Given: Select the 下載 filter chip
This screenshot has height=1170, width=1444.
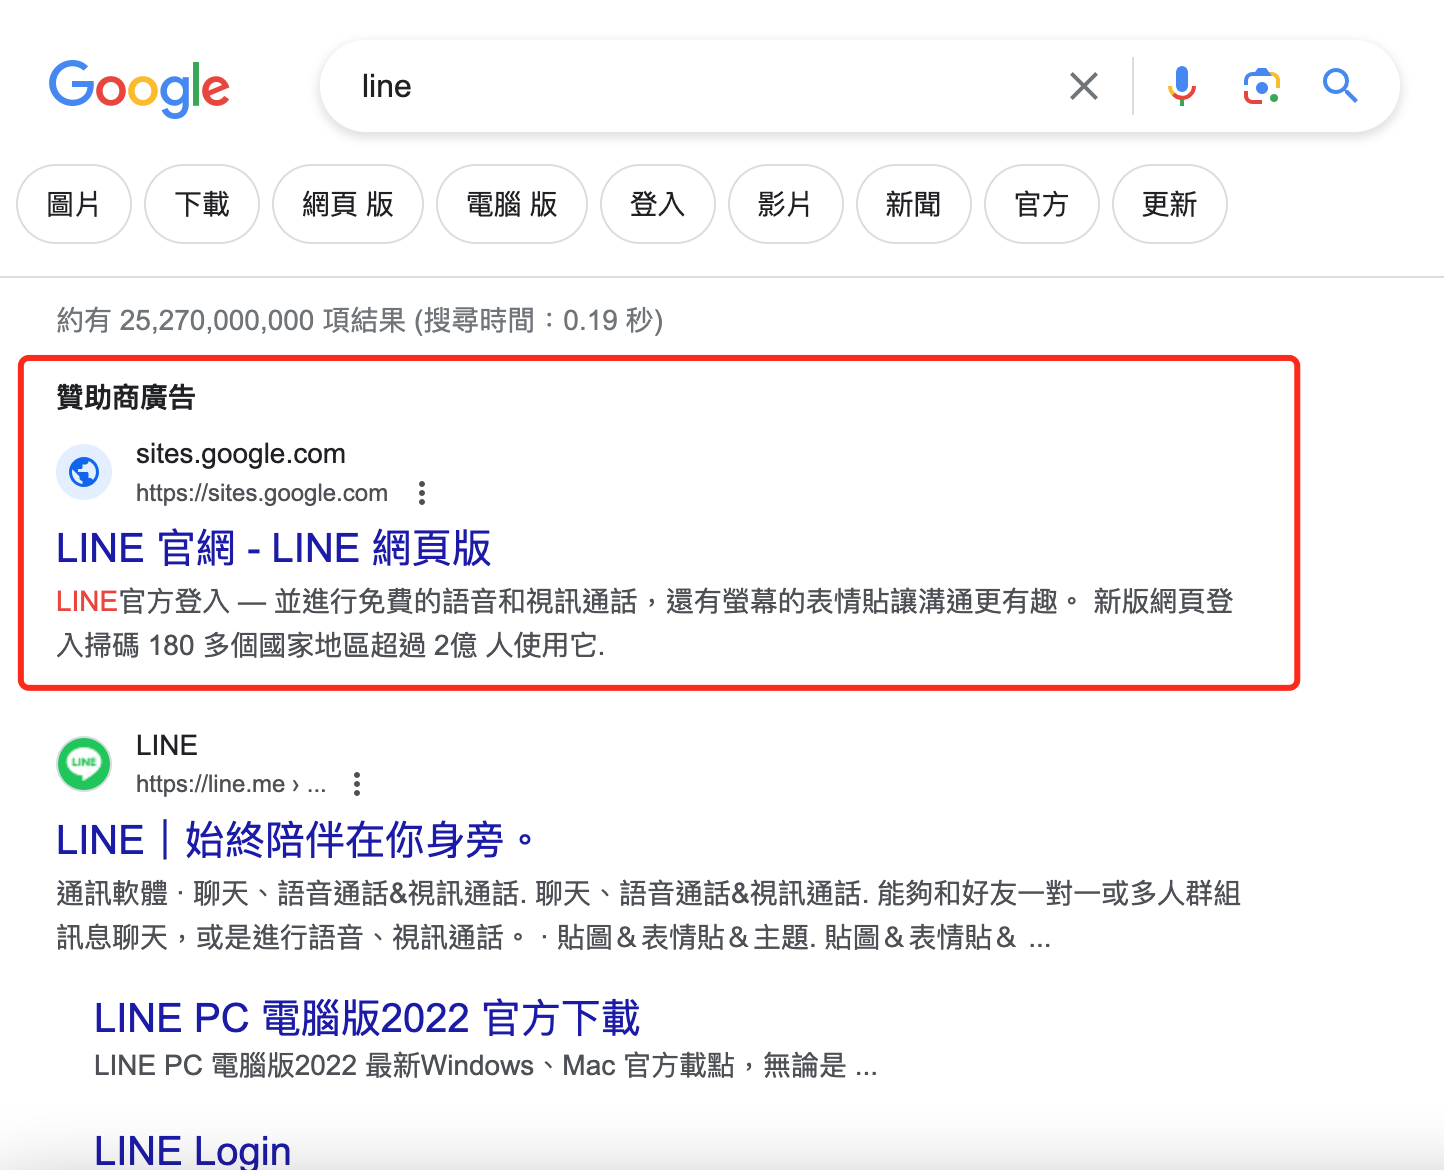Looking at the screenshot, I should pyautogui.click(x=202, y=204).
